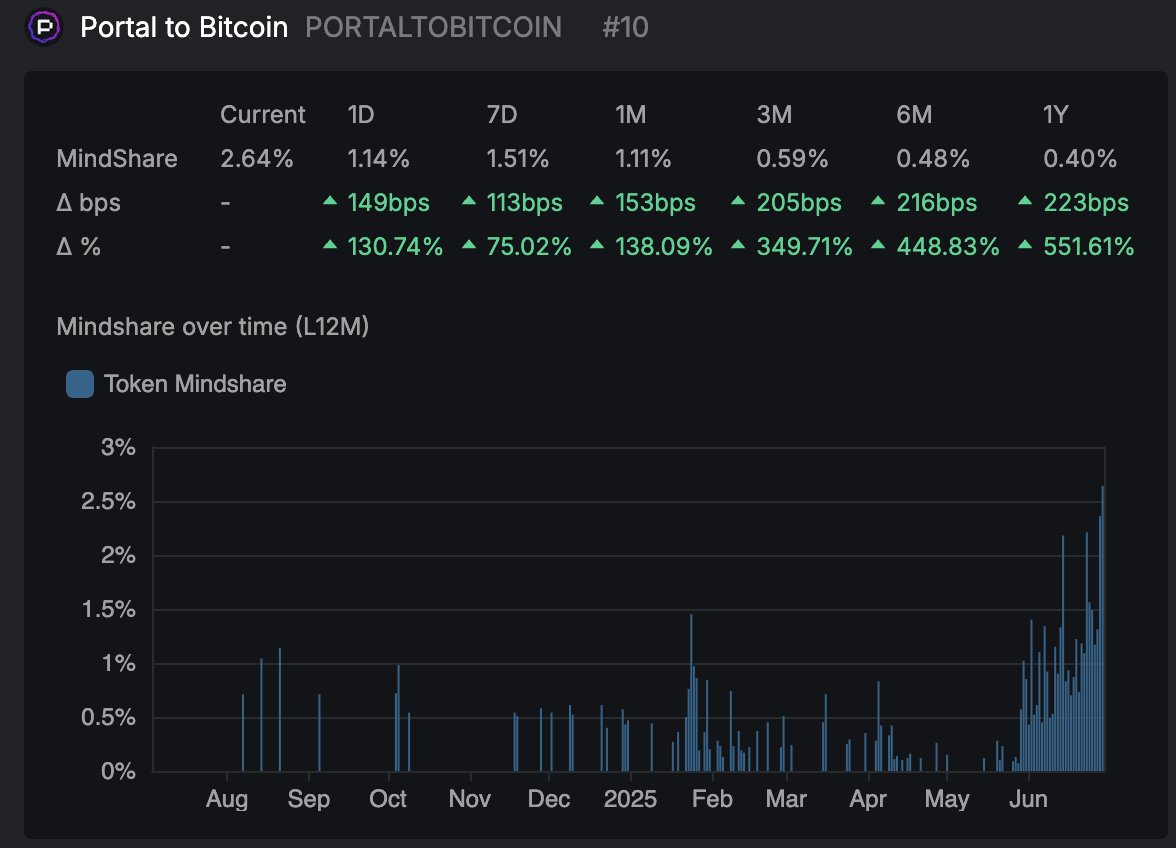1176x848 pixels.
Task: Click the 2.5% y-axis label
Action: pos(108,502)
